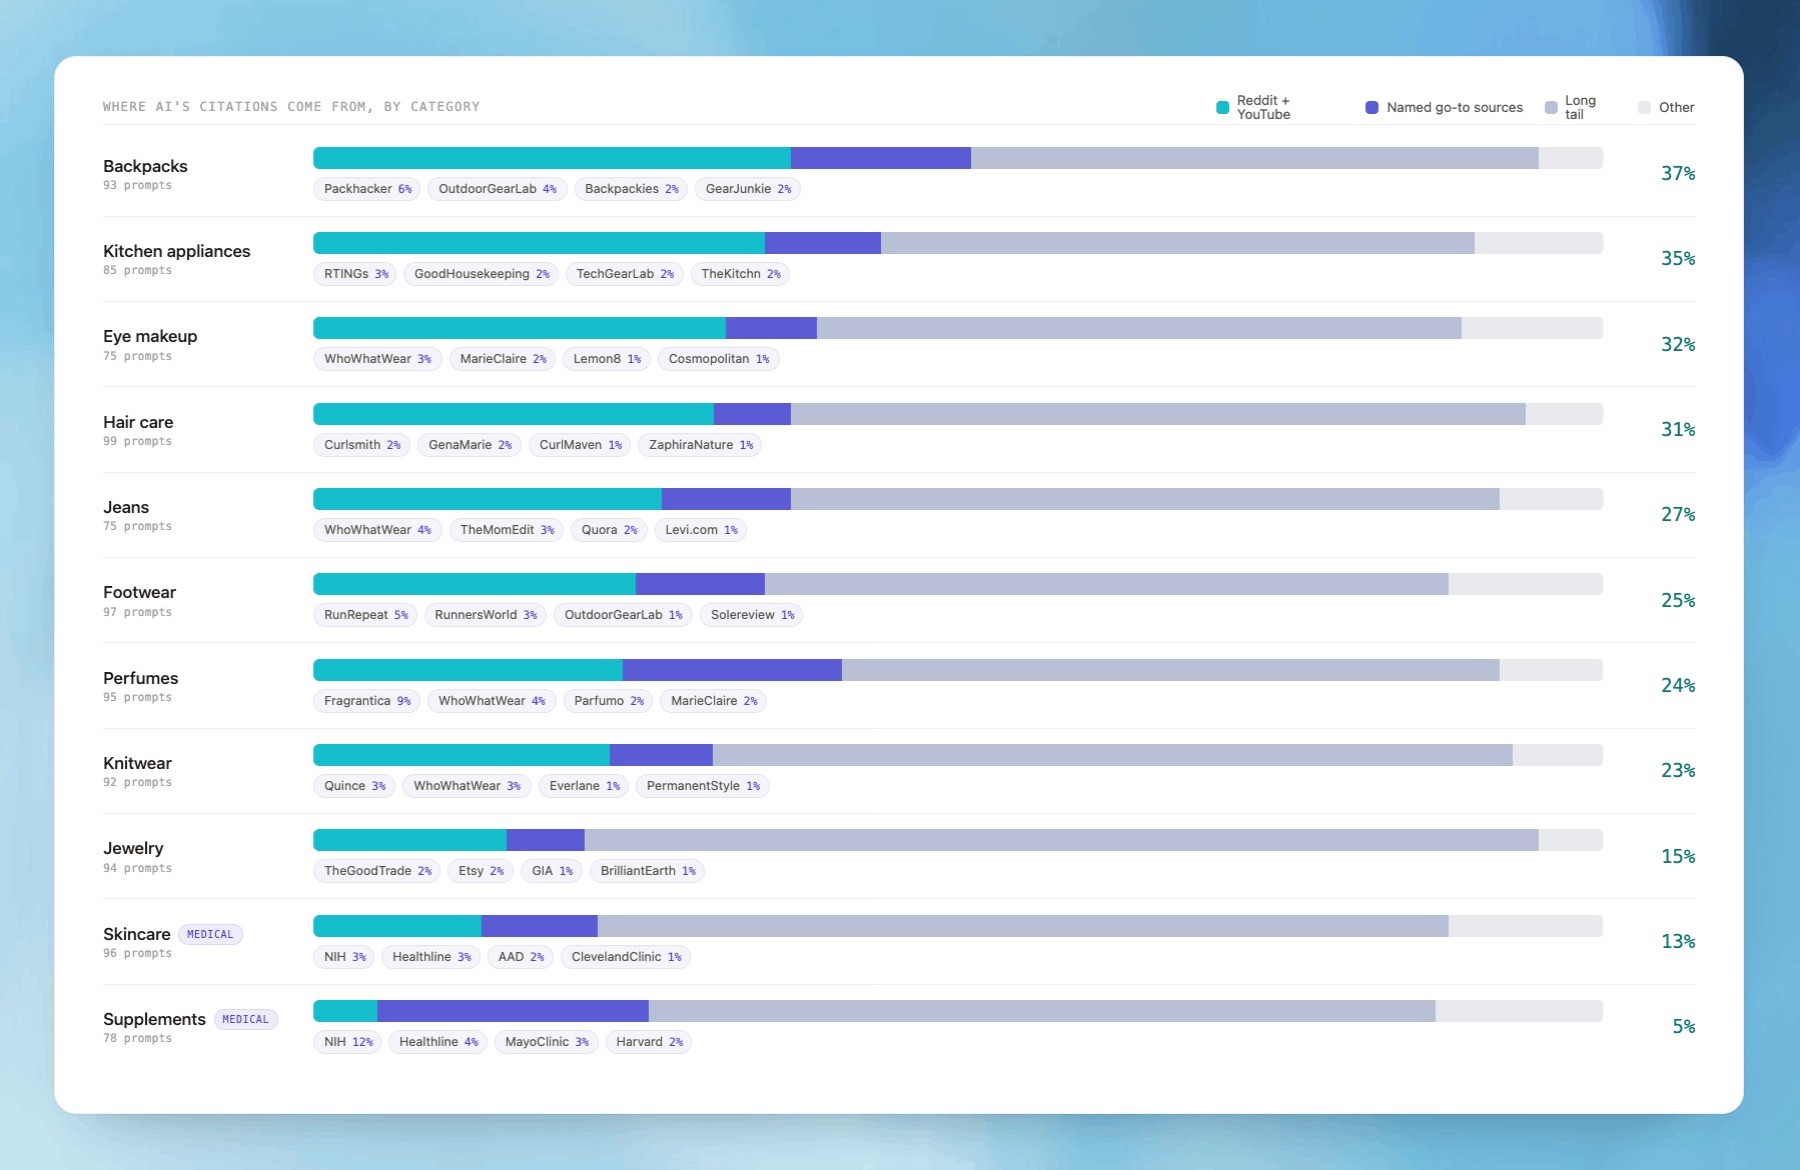The height and width of the screenshot is (1170, 1800).
Task: Click the Levi.com 1% chip
Action: pyautogui.click(x=701, y=530)
